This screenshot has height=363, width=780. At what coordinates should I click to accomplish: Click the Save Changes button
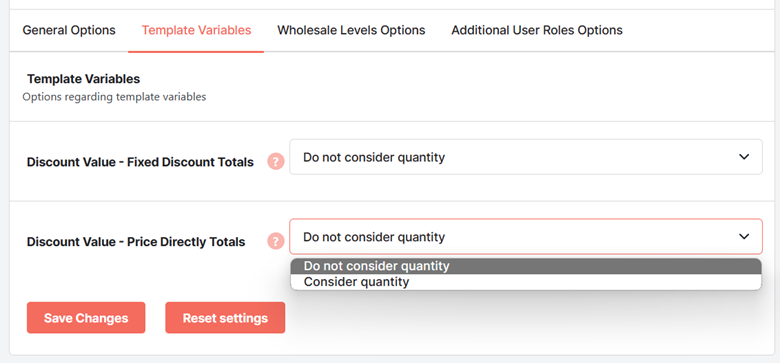click(86, 318)
